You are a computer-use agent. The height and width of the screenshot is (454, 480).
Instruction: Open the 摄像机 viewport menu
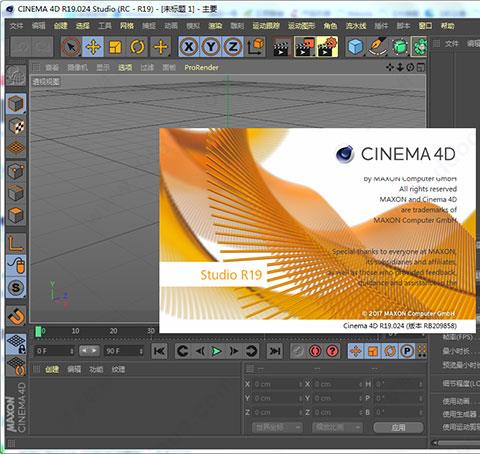click(x=78, y=68)
